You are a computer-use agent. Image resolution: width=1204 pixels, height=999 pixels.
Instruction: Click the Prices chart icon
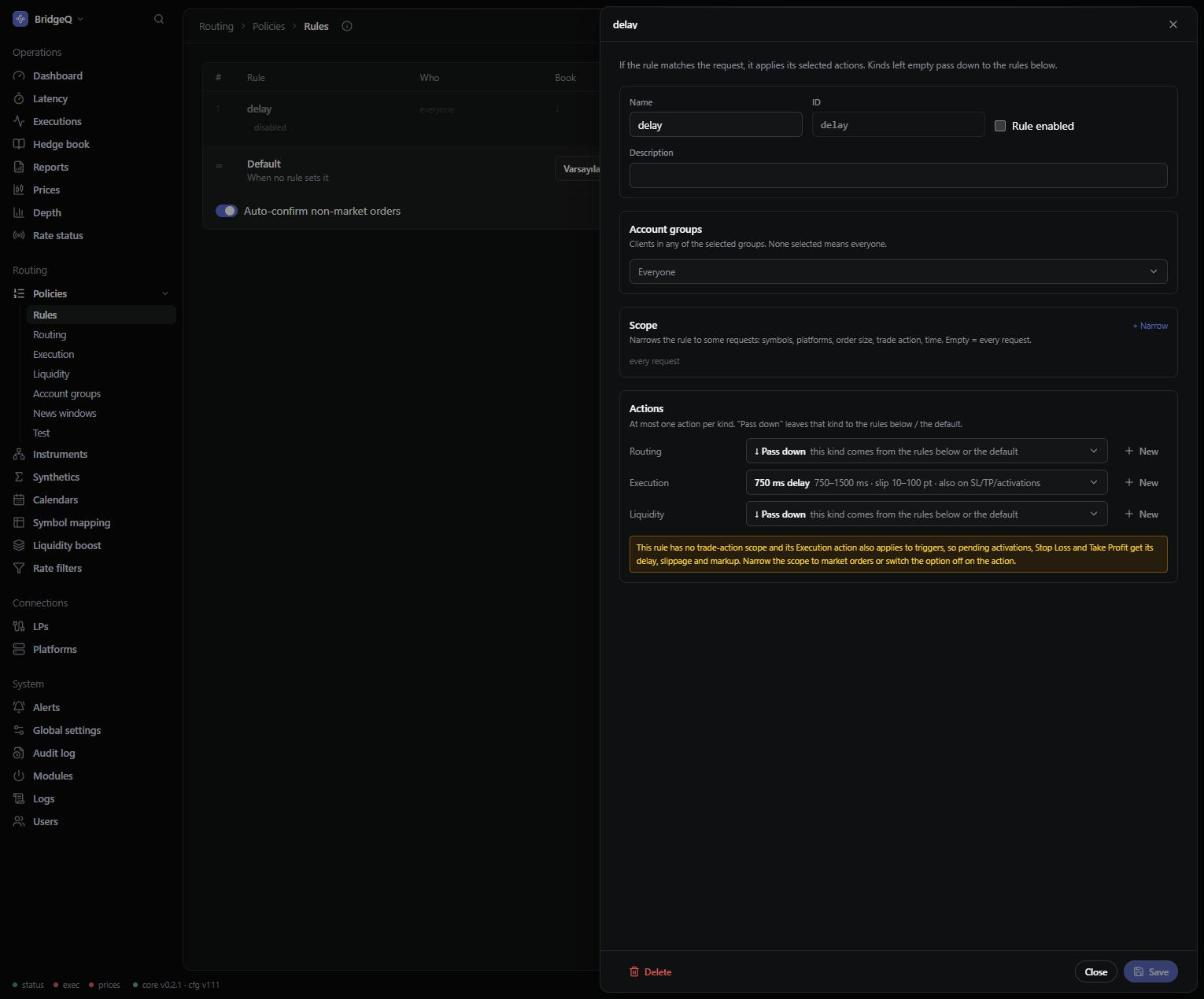(x=19, y=190)
